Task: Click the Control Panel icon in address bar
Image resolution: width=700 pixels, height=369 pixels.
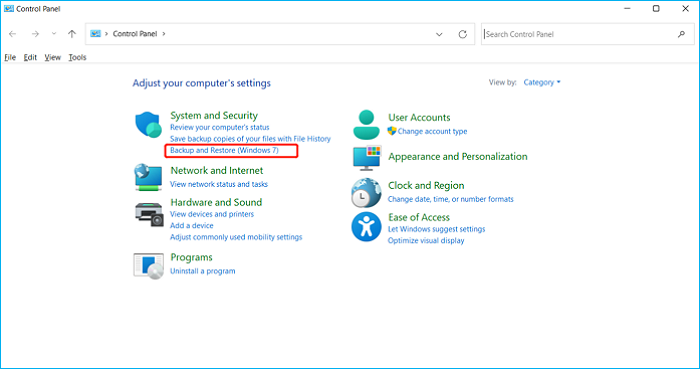Action: 95,34
